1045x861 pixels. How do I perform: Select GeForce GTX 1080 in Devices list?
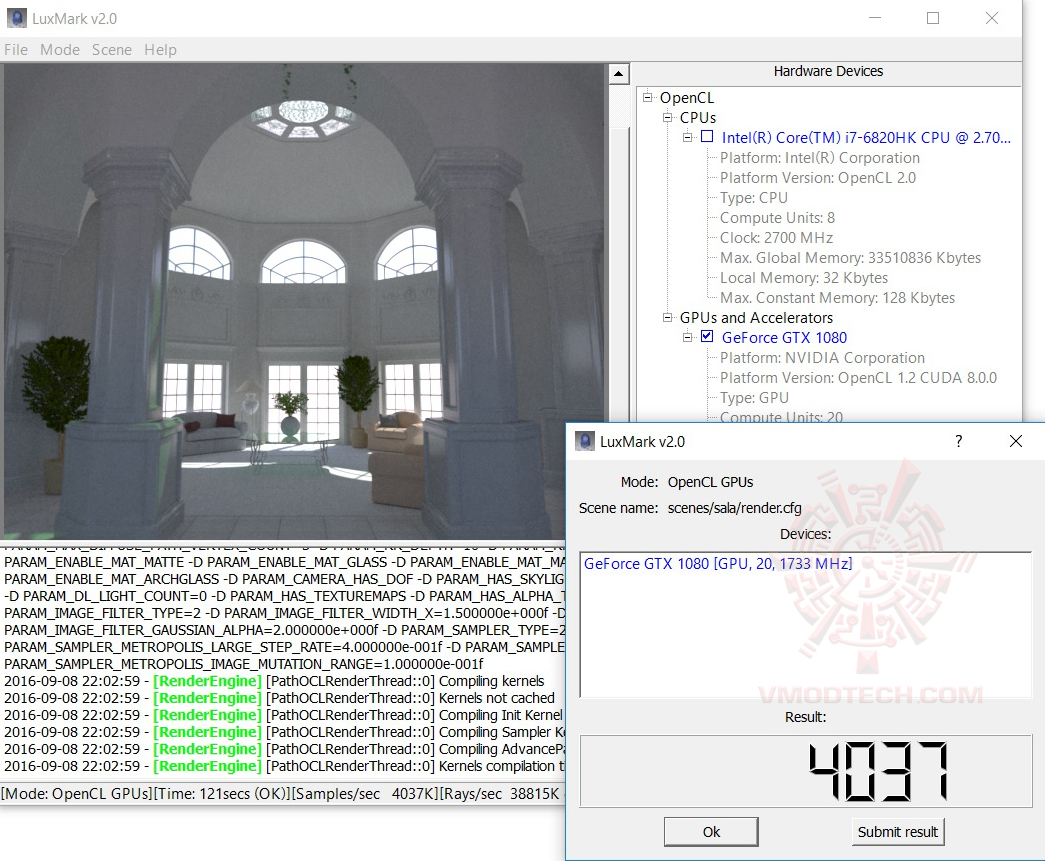tap(718, 564)
